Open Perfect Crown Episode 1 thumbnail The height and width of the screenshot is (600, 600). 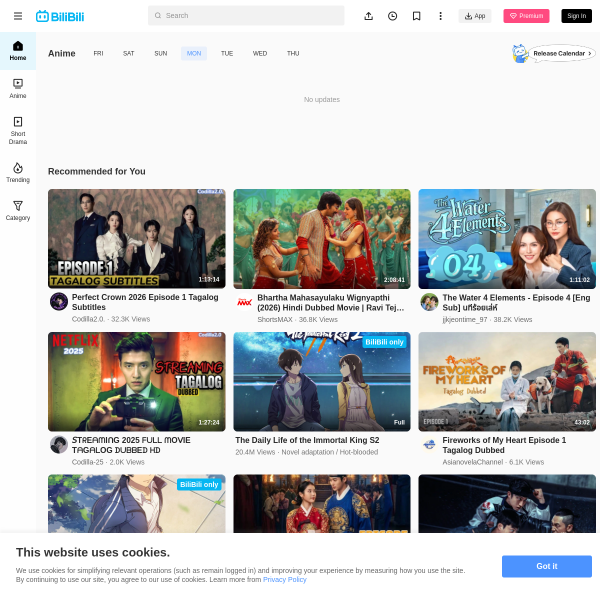[137, 238]
